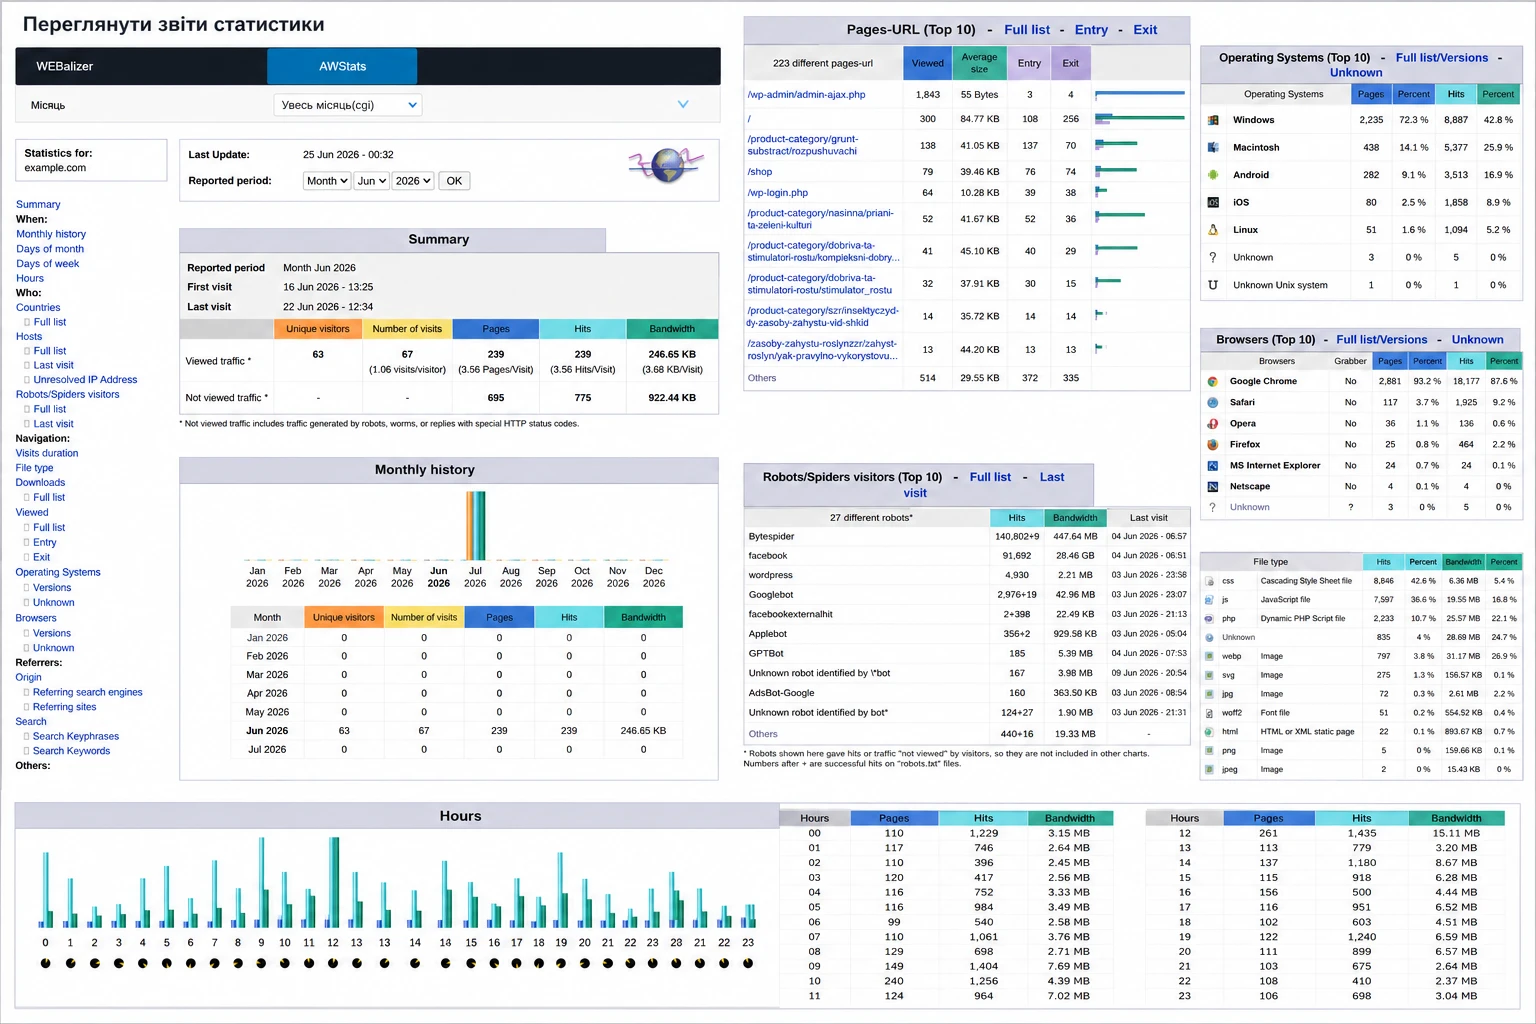
Task: Click the svg file type icon
Action: click(1210, 675)
